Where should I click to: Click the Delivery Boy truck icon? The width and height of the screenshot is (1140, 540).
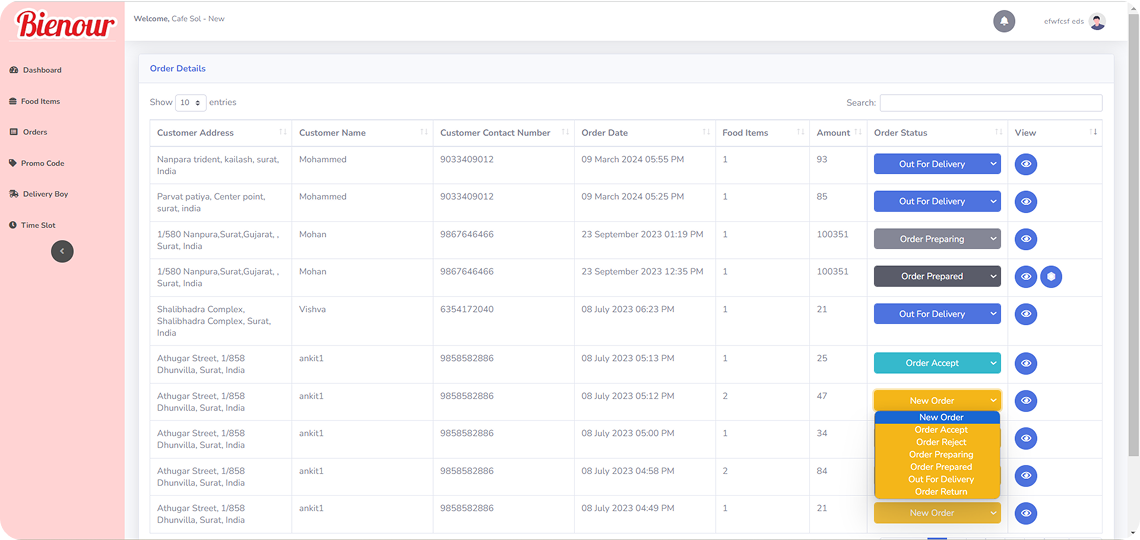(14, 194)
